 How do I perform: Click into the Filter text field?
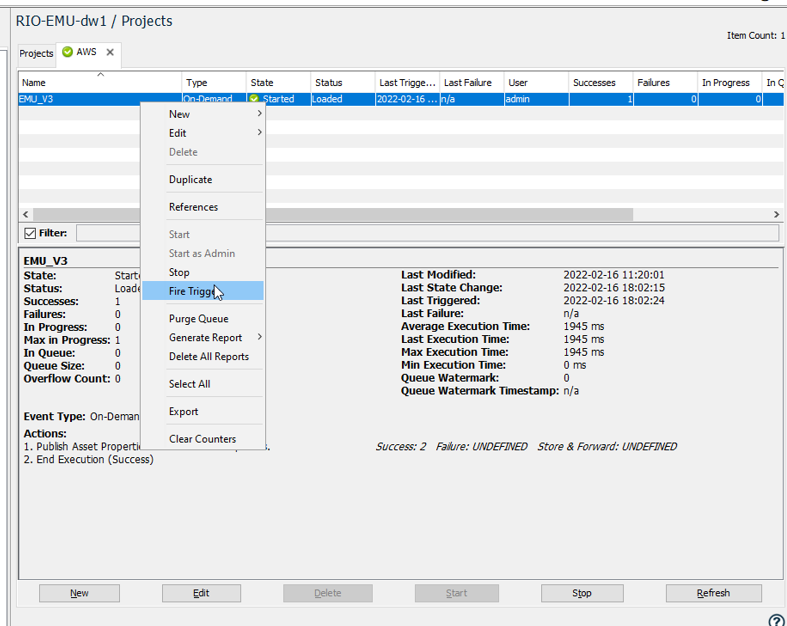coord(427,233)
